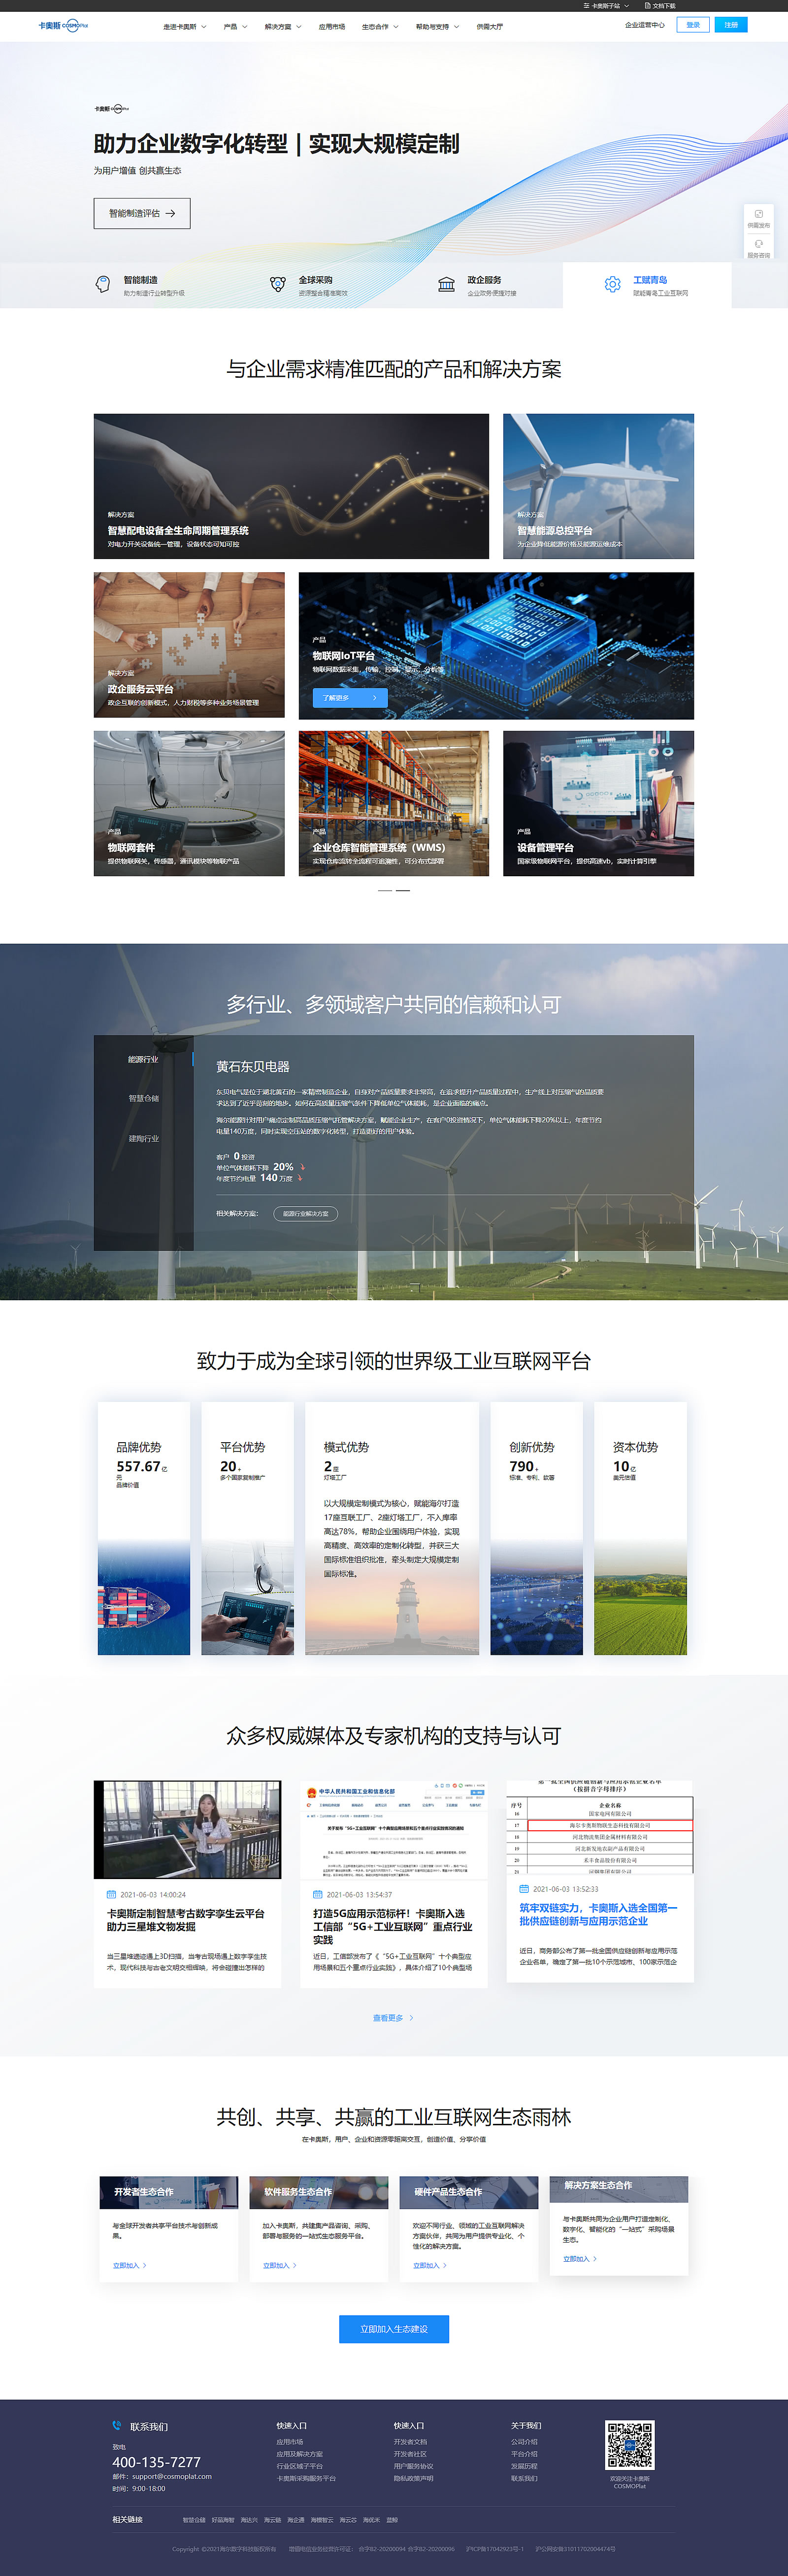Click the 登录 login button
Viewport: 788px width, 2576px height.
click(x=693, y=25)
